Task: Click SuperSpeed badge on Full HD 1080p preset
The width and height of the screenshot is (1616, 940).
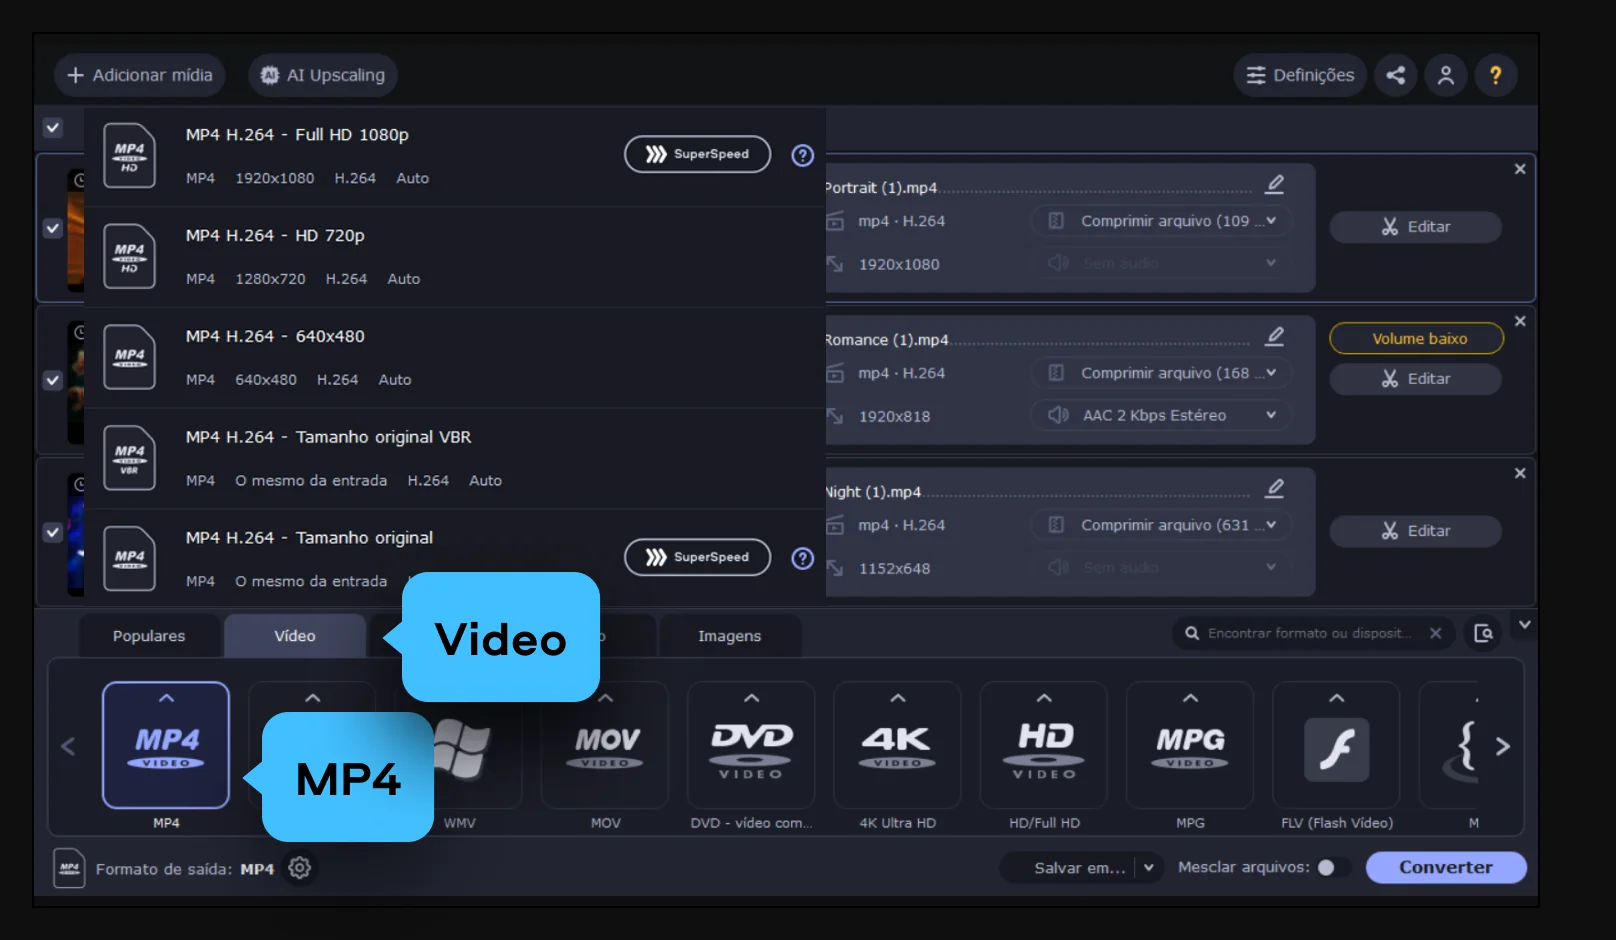Action: click(x=697, y=154)
